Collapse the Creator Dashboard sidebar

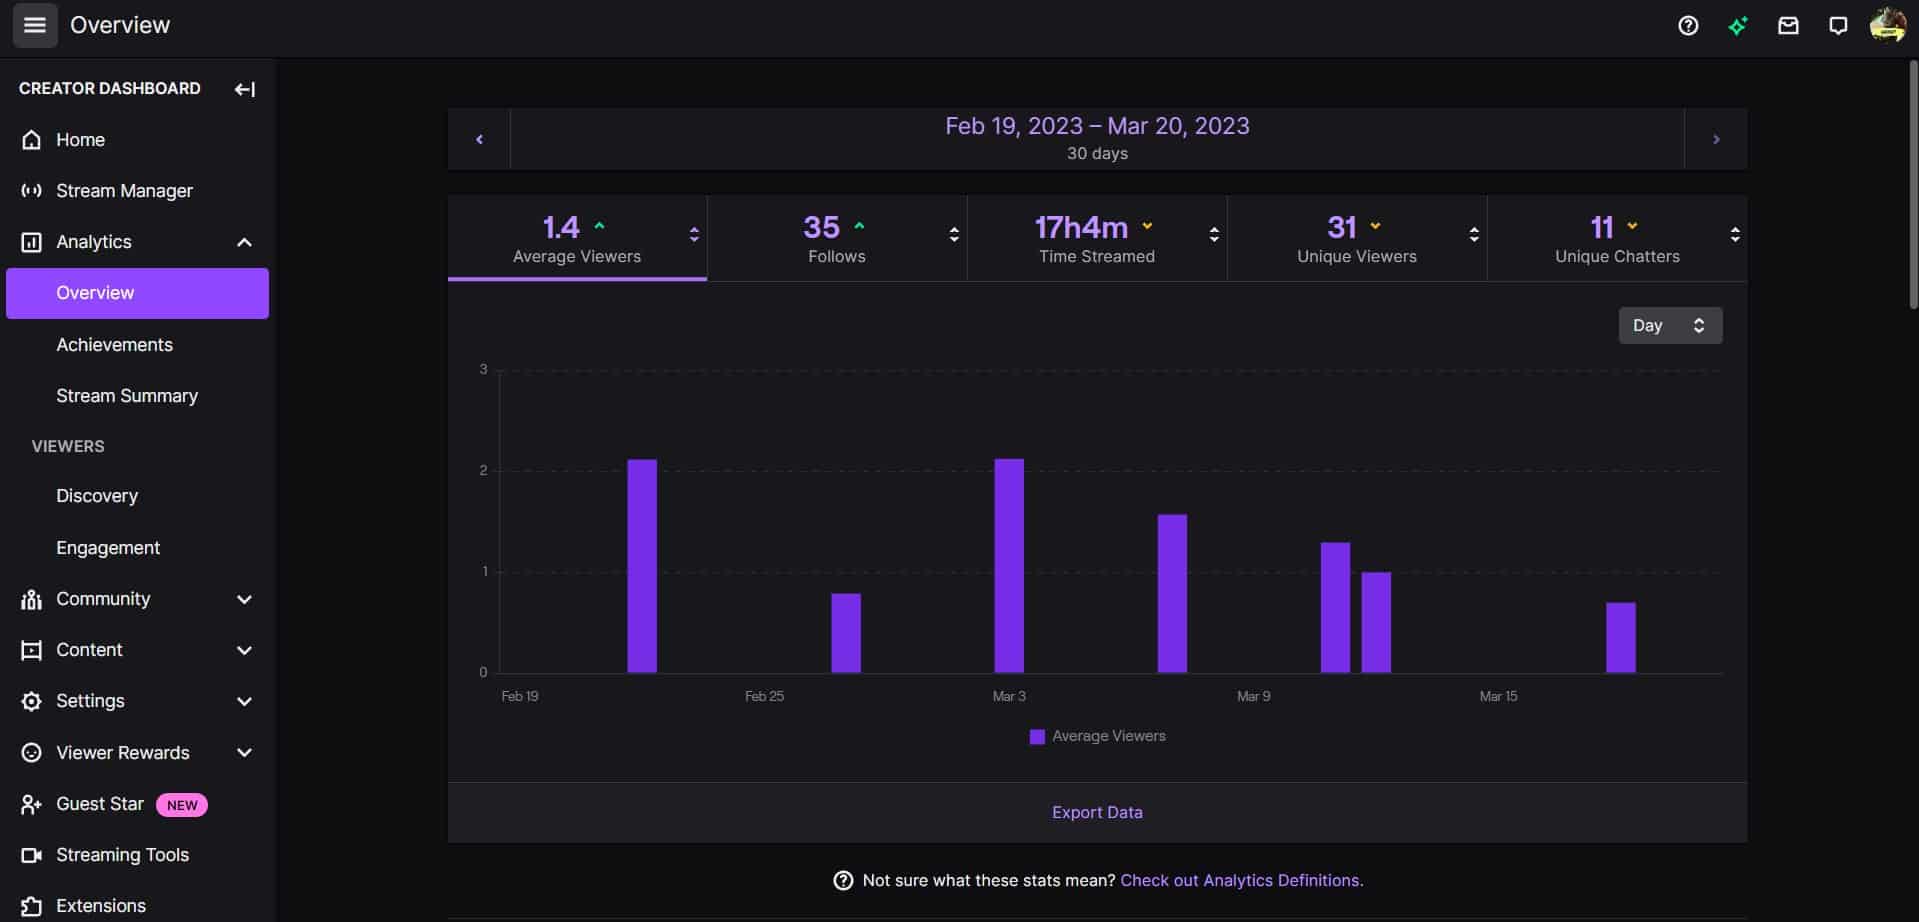pos(244,89)
